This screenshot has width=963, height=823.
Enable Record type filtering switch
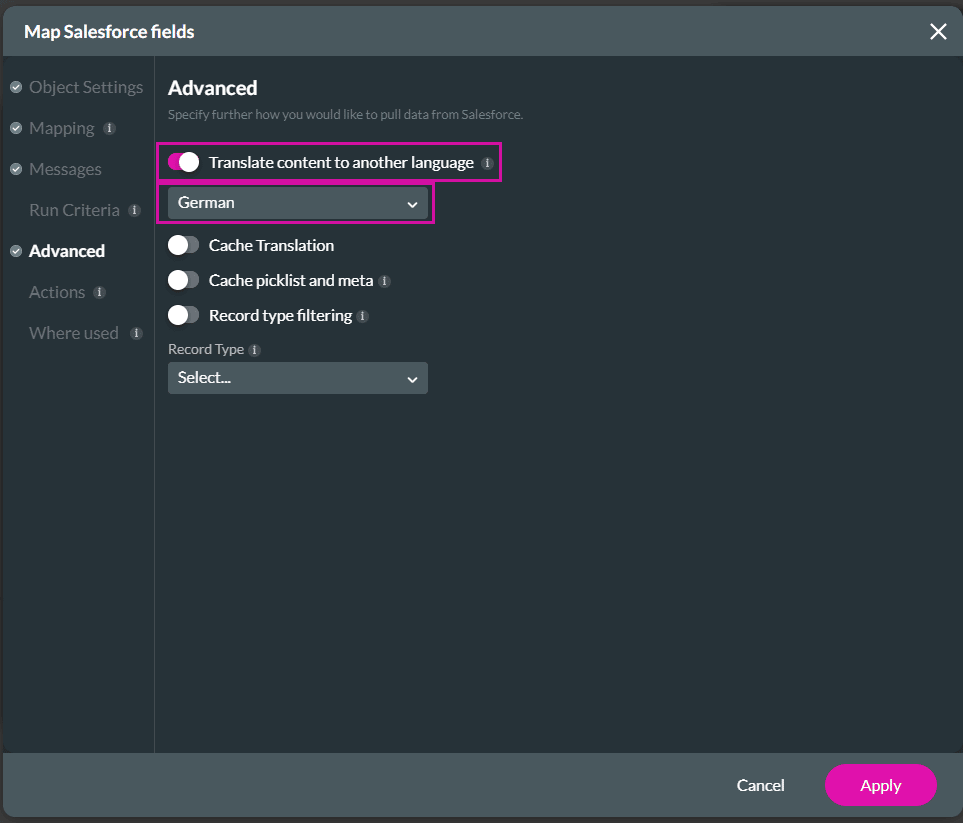184,315
